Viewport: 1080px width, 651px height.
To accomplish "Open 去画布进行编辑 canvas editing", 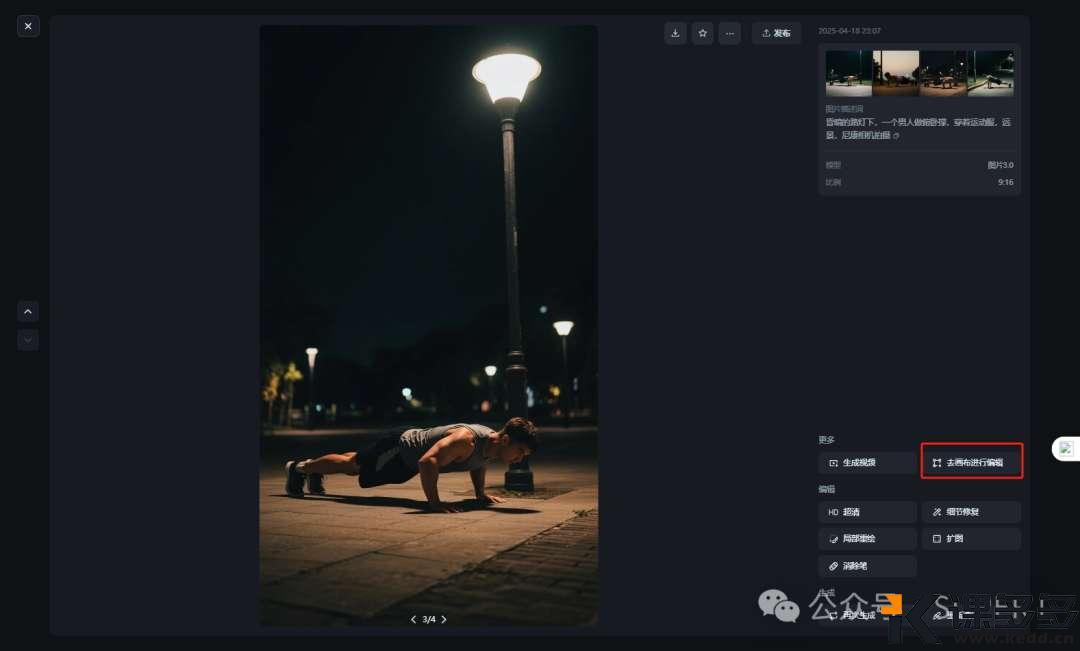I will [971, 463].
